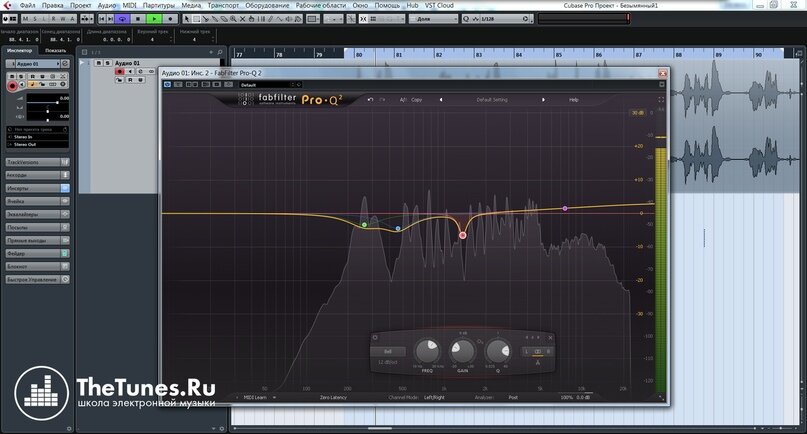Go to previous marker in transport
This screenshot has height=434, width=807.
pyautogui.click(x=102, y=19)
